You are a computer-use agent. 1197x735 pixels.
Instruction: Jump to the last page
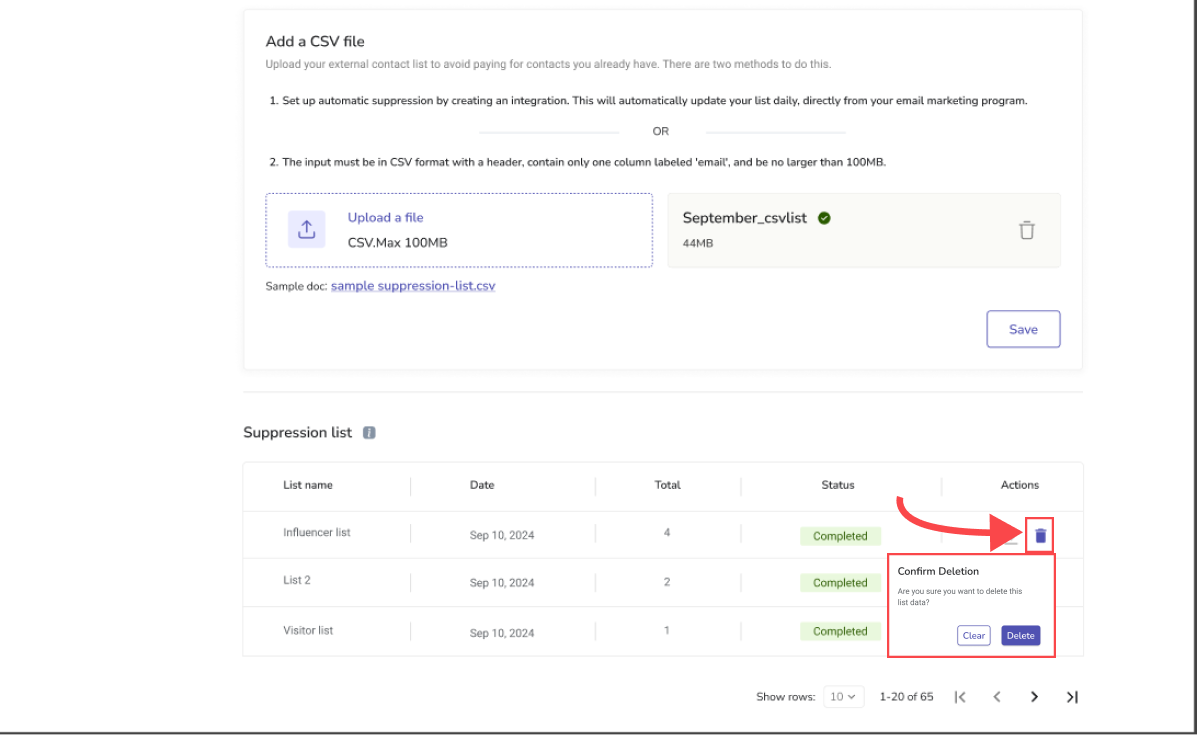pyautogui.click(x=1072, y=697)
